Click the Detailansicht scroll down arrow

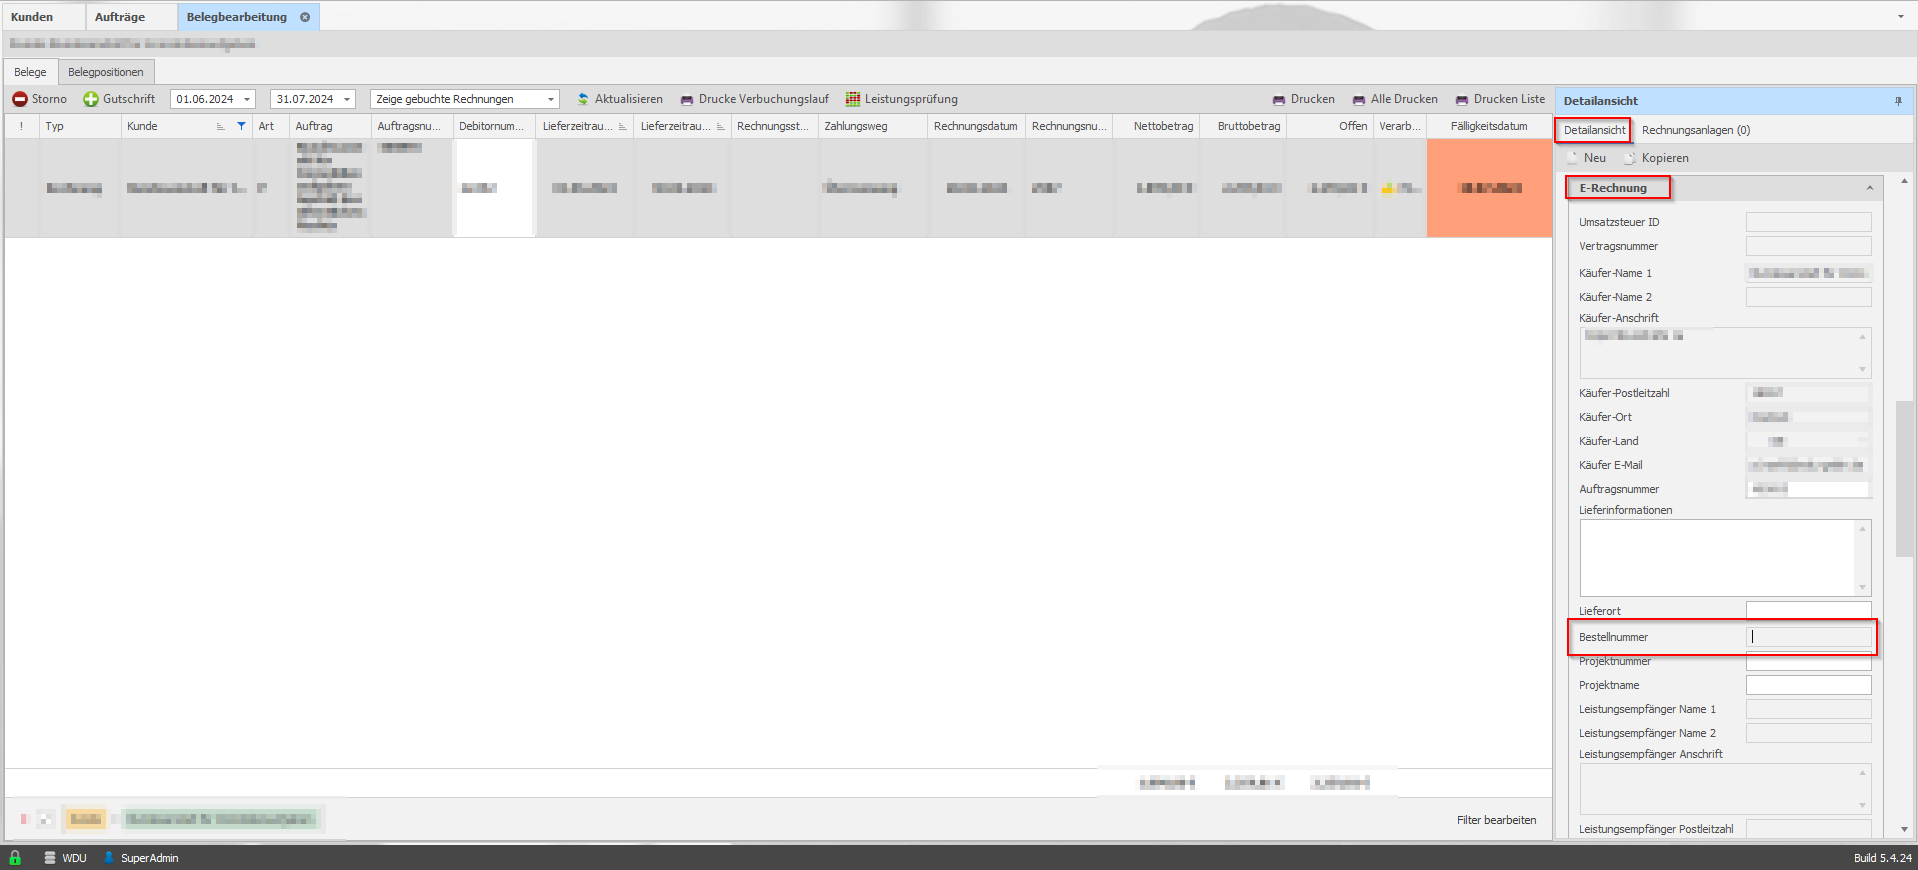[1904, 829]
